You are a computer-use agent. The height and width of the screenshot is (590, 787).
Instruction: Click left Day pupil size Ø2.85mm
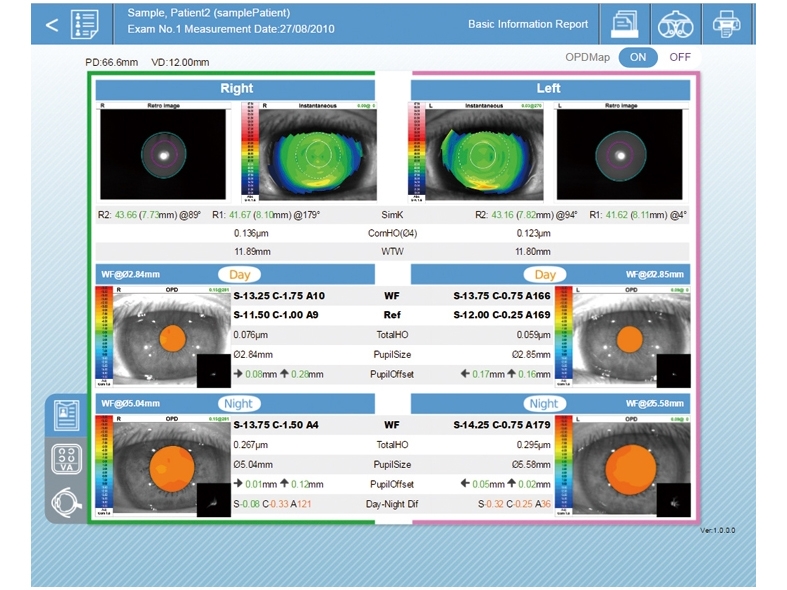(x=532, y=355)
